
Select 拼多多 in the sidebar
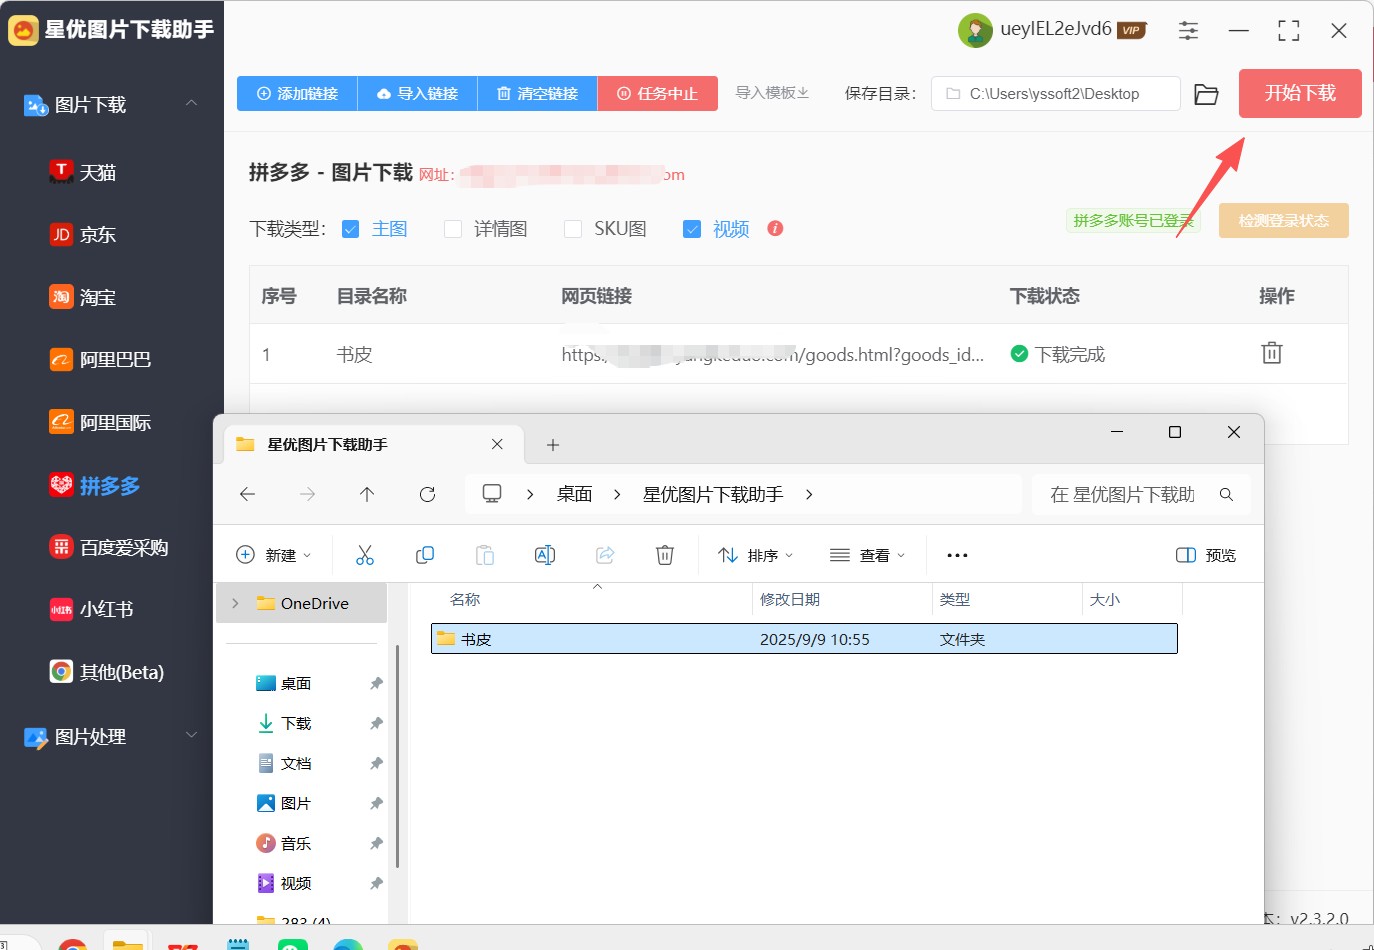tap(95, 485)
